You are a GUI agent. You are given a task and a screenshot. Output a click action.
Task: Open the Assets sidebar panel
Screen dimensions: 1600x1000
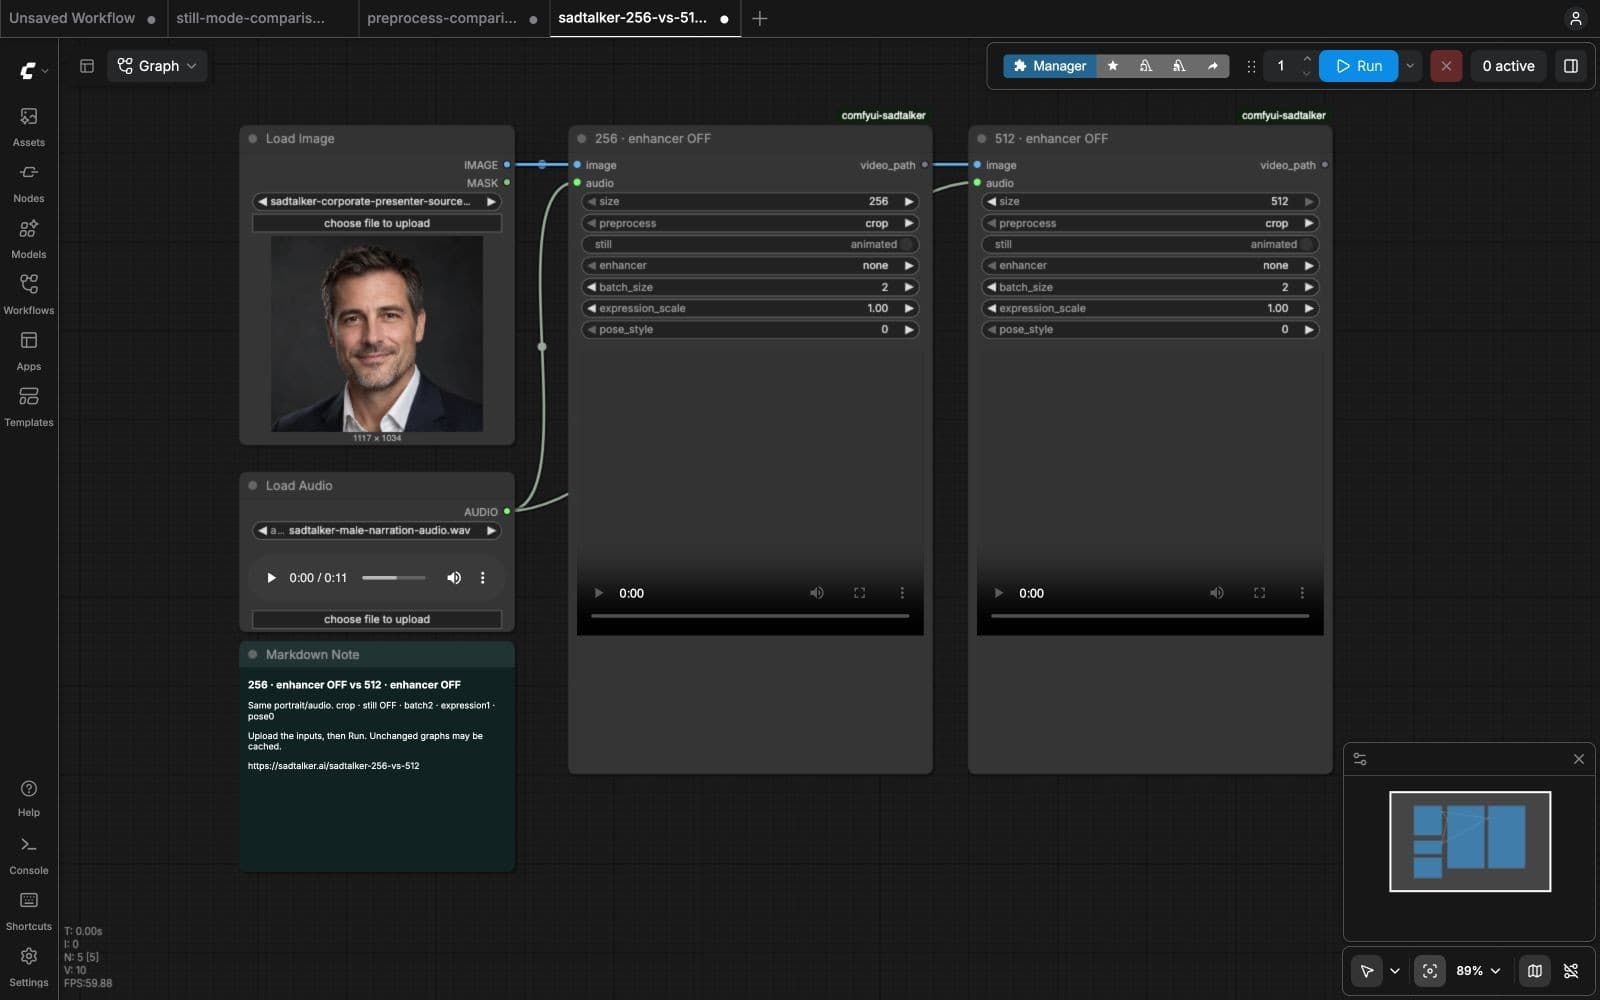point(28,127)
